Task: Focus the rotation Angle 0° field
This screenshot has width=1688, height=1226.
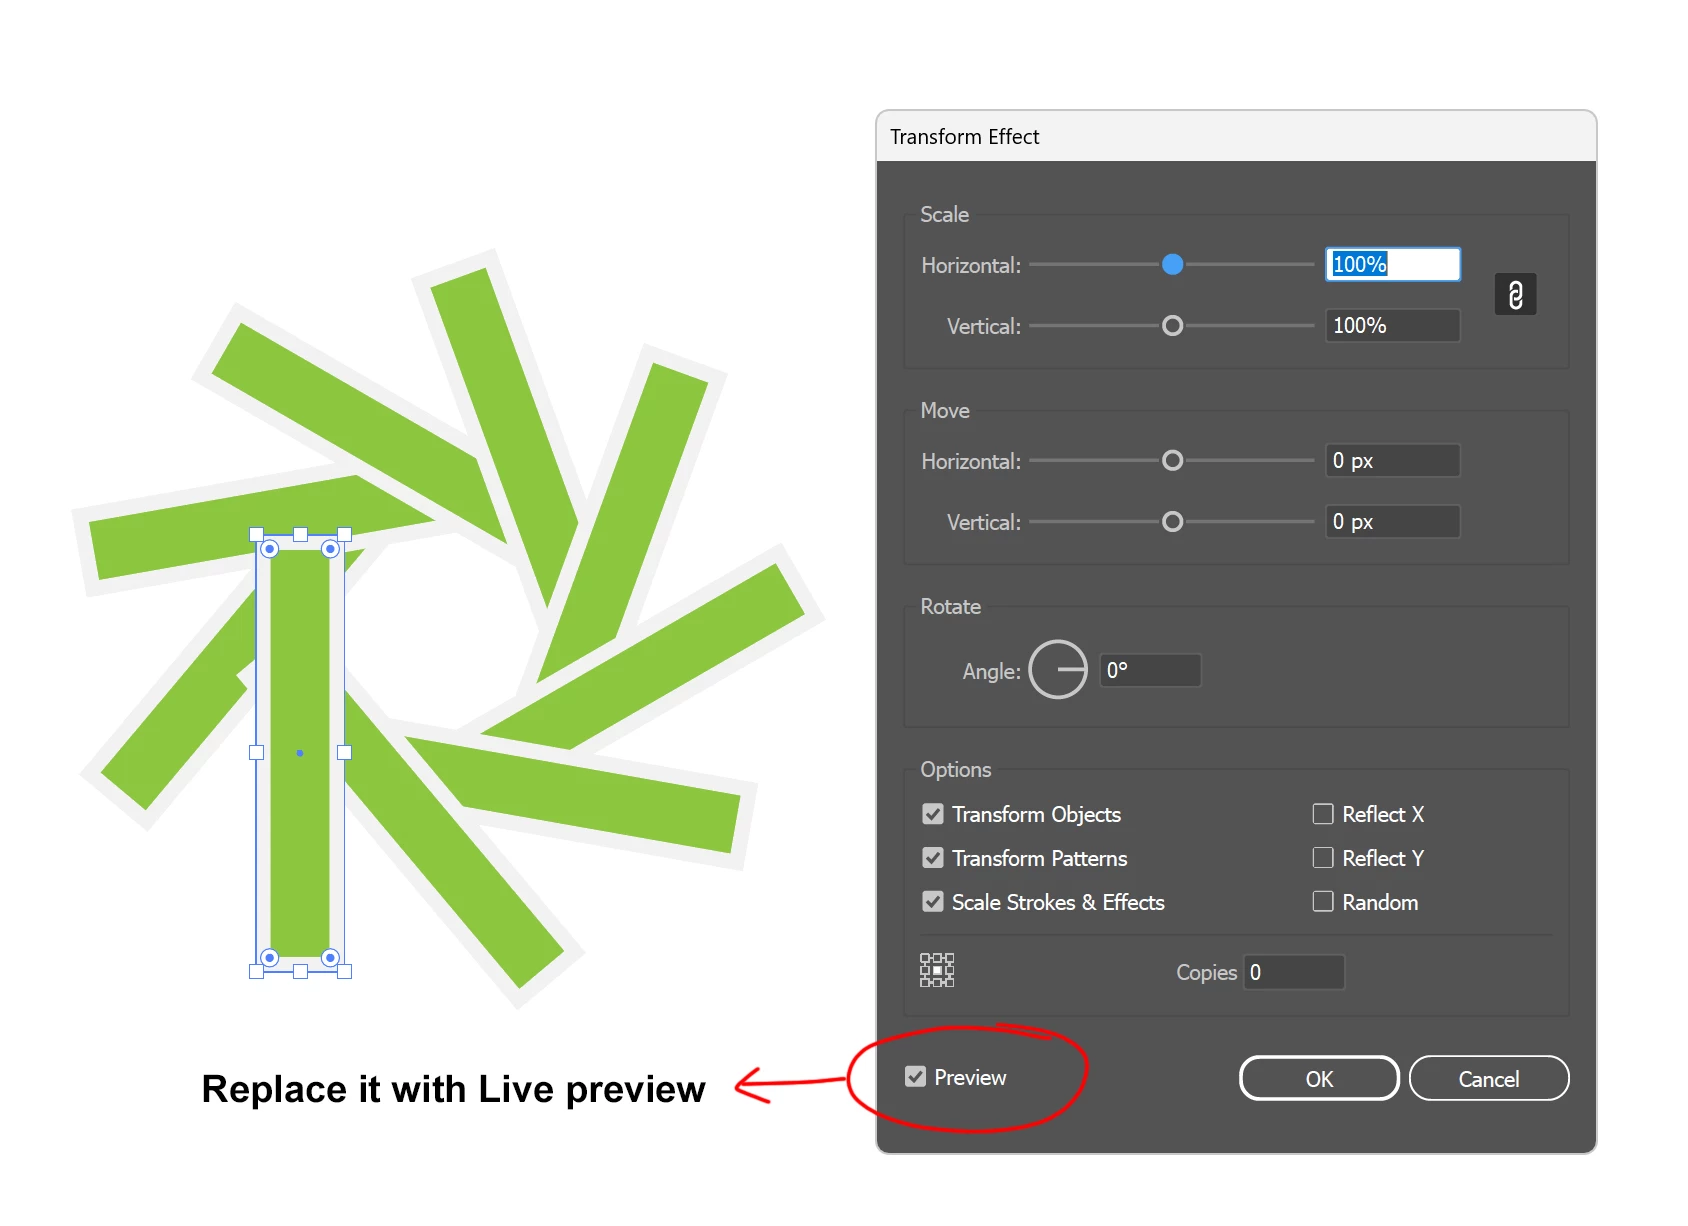Action: coord(1150,670)
